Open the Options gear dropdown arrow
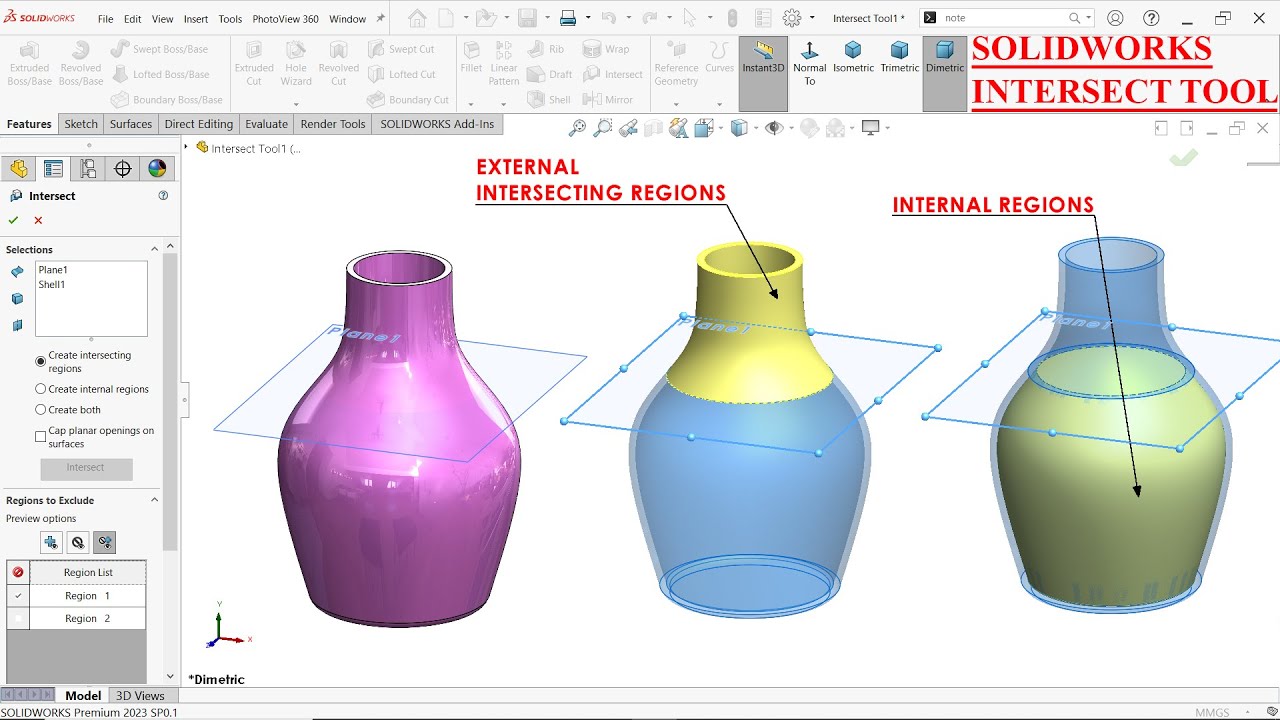1280x720 pixels. (812, 18)
